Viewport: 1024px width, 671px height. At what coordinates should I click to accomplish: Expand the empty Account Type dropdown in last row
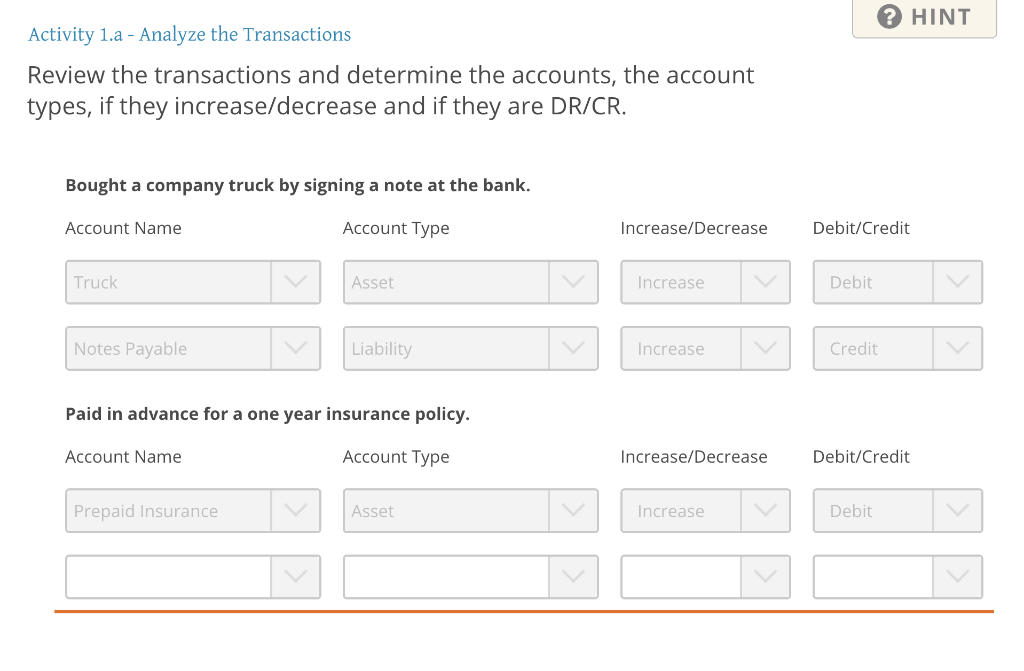[x=574, y=576]
